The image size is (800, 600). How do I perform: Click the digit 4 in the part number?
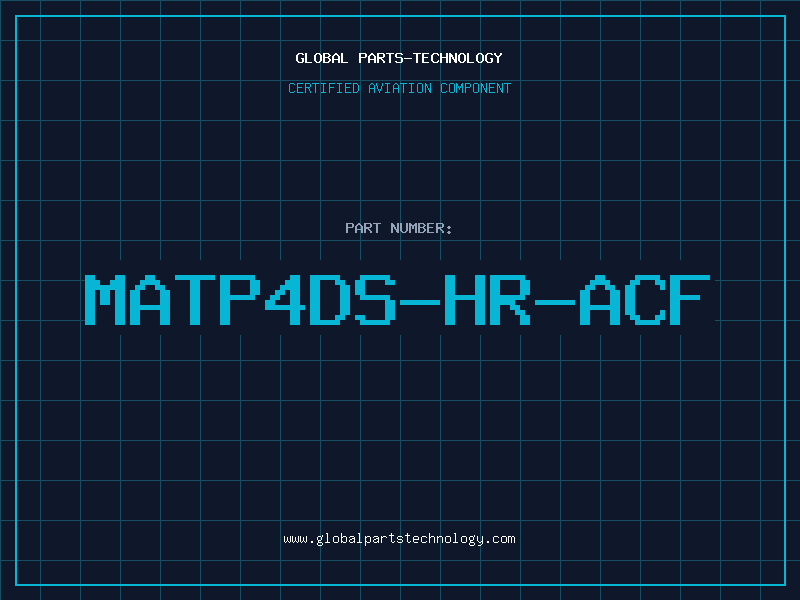point(286,300)
